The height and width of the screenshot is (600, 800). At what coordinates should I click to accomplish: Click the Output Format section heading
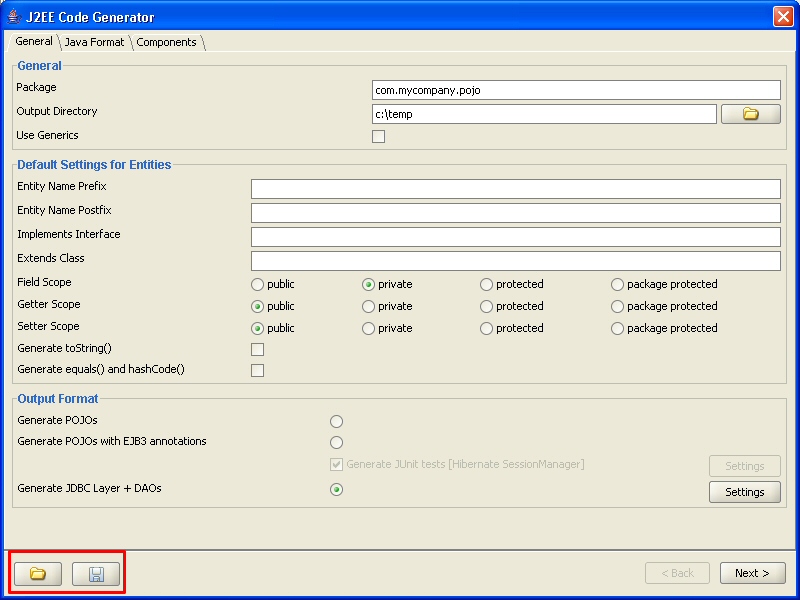[x=58, y=399]
